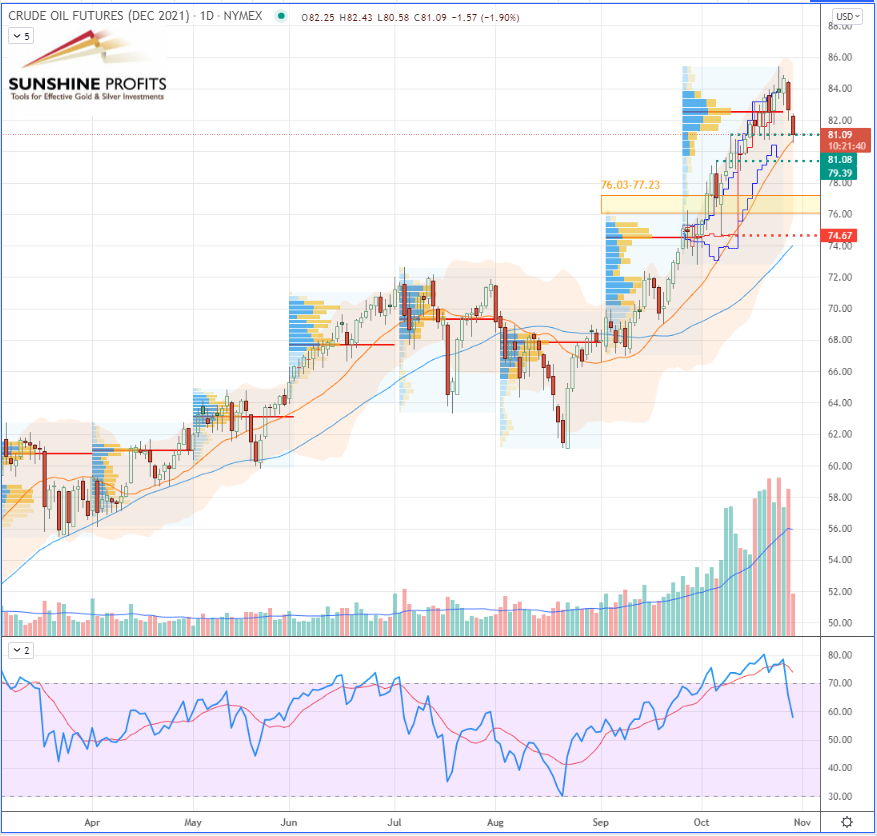
Task: Click the 70.00 price scale label
Action: [x=840, y=309]
